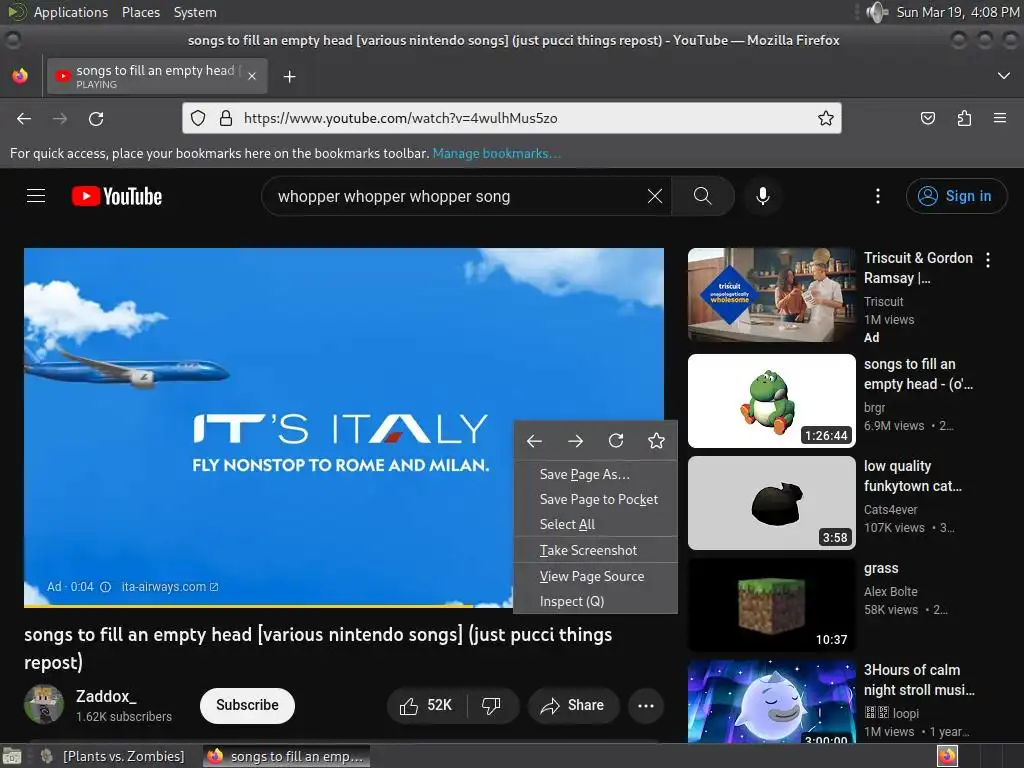This screenshot has width=1024, height=768.
Task: Visit the ita-airways.com ad link
Action: point(169,586)
